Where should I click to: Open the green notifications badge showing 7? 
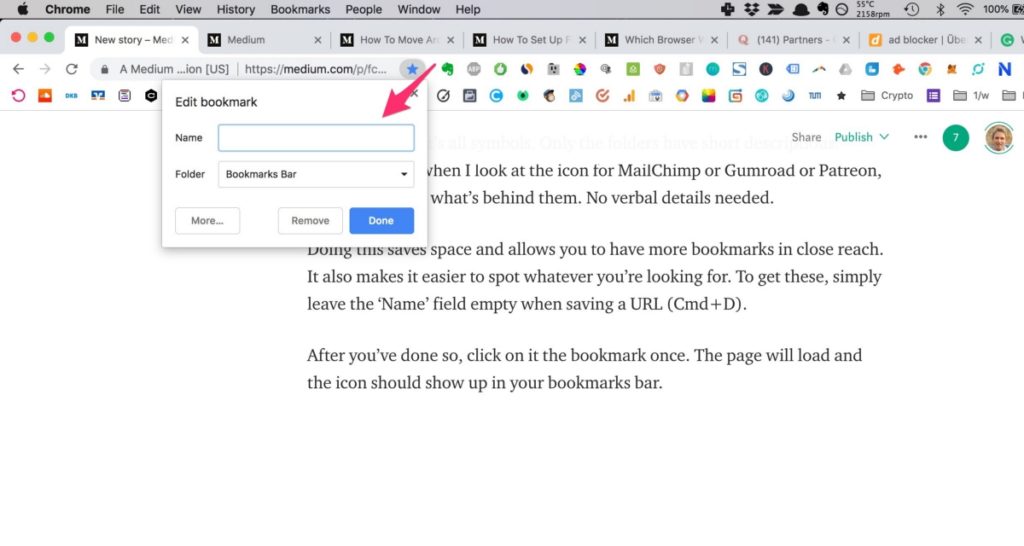955,137
